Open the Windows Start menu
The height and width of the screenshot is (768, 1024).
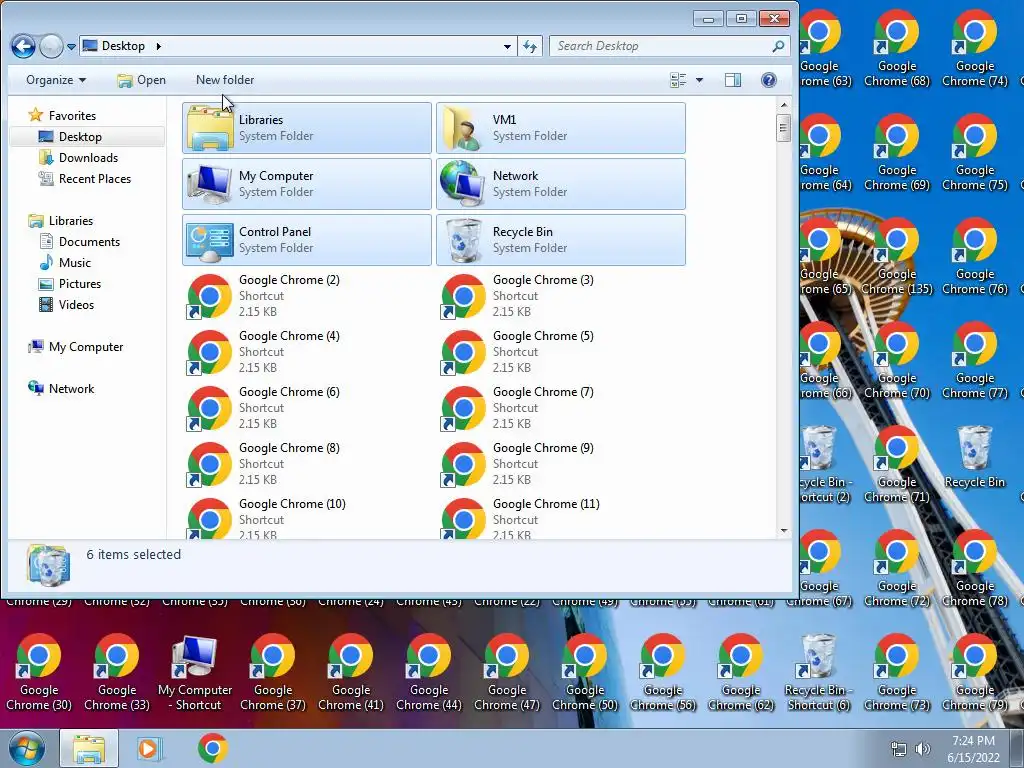26,748
